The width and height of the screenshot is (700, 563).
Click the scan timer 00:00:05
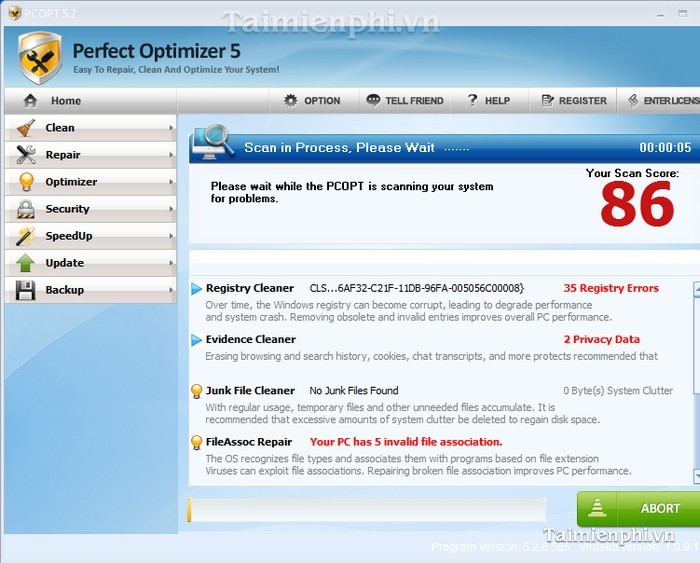tap(665, 148)
